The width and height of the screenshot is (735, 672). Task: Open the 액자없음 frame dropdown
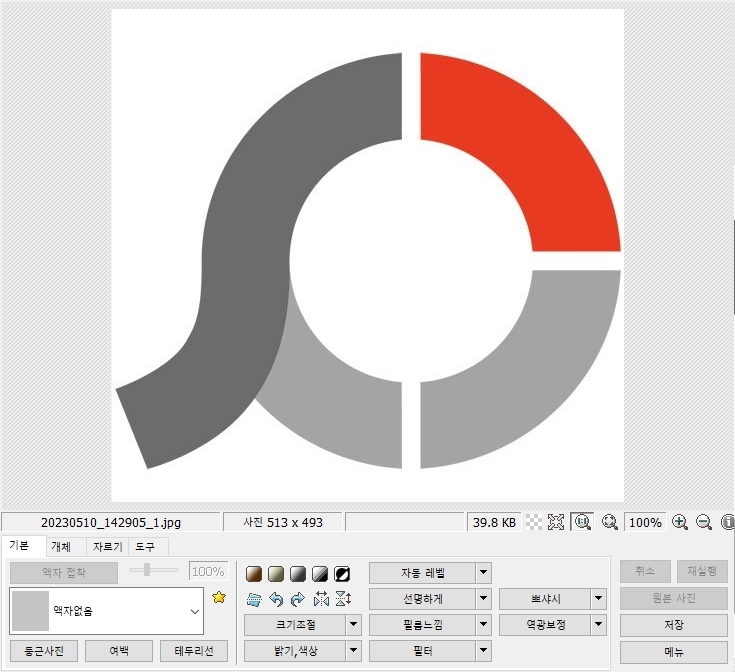click(195, 612)
